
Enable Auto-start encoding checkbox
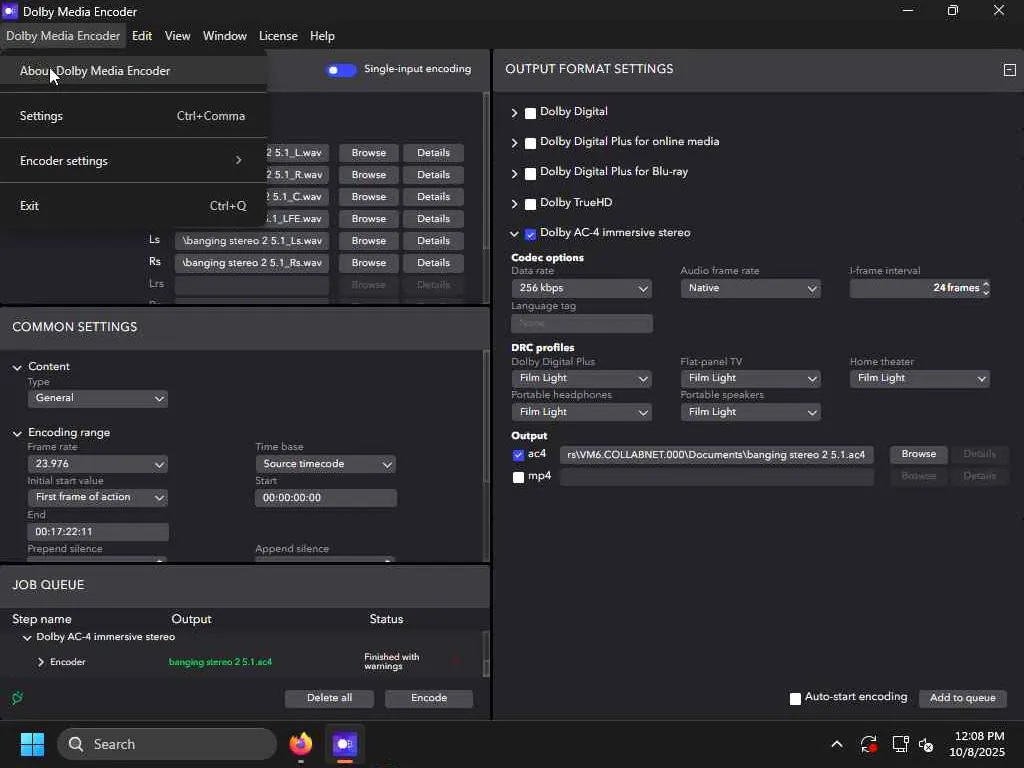coord(795,698)
